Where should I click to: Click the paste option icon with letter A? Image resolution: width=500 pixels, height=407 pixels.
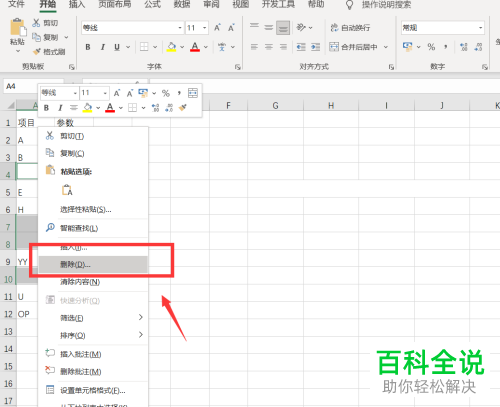67,190
